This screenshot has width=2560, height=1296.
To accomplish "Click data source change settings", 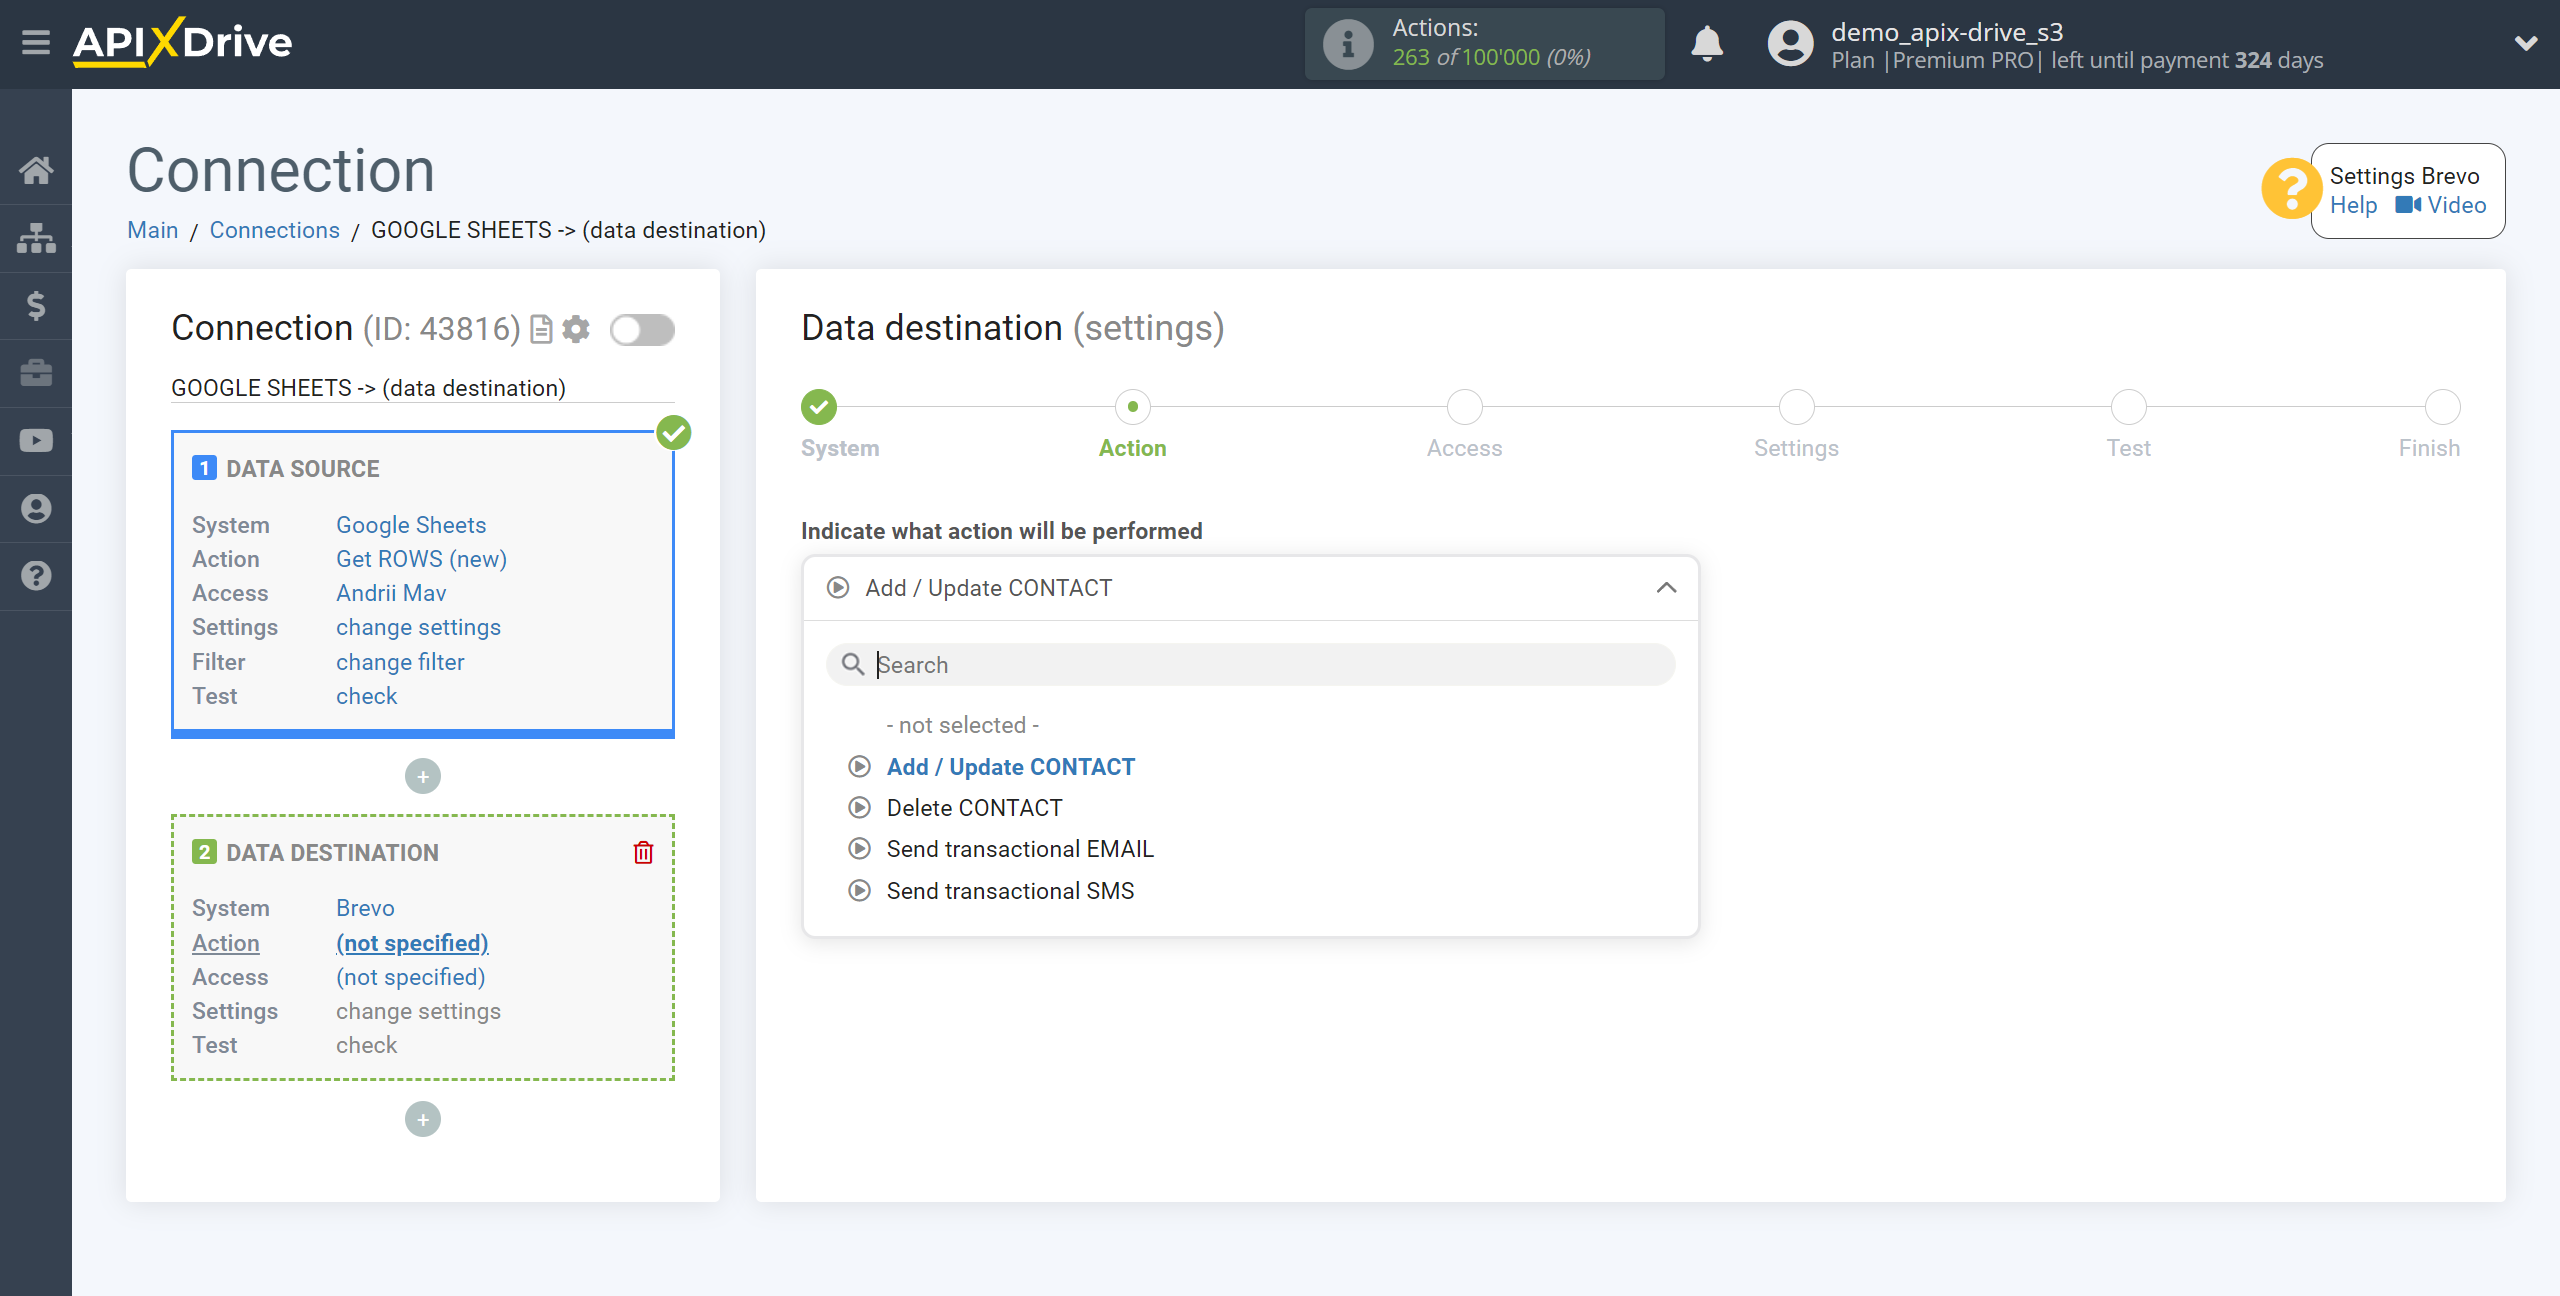I will coord(418,627).
